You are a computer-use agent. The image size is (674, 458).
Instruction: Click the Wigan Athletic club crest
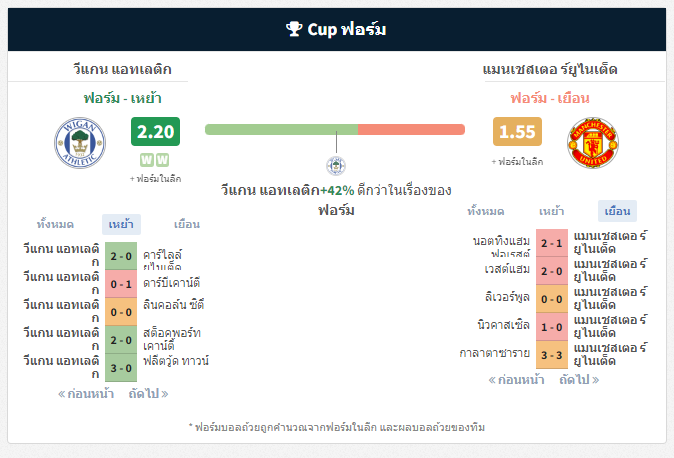[x=80, y=143]
